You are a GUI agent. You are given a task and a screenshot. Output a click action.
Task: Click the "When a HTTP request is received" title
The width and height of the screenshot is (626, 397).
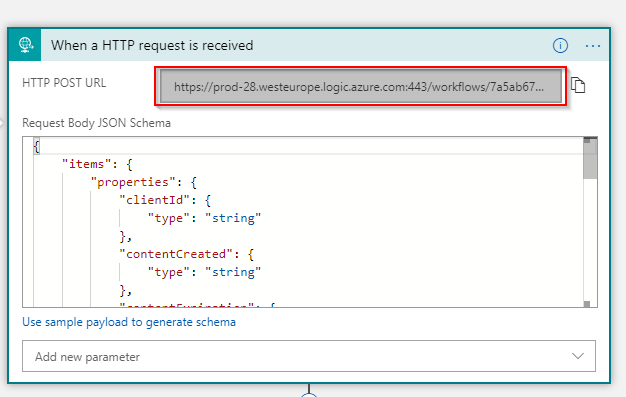[152, 46]
